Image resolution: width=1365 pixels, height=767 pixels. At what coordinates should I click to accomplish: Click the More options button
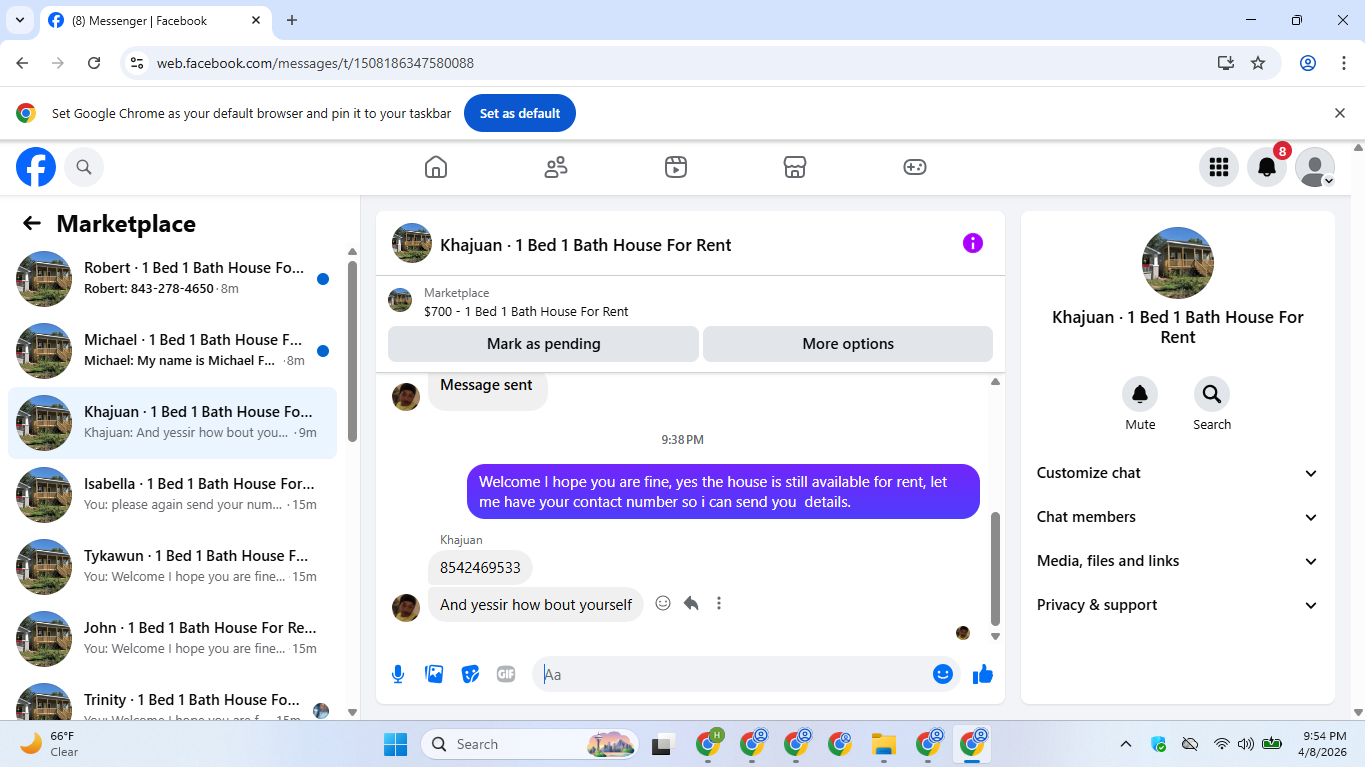click(848, 344)
